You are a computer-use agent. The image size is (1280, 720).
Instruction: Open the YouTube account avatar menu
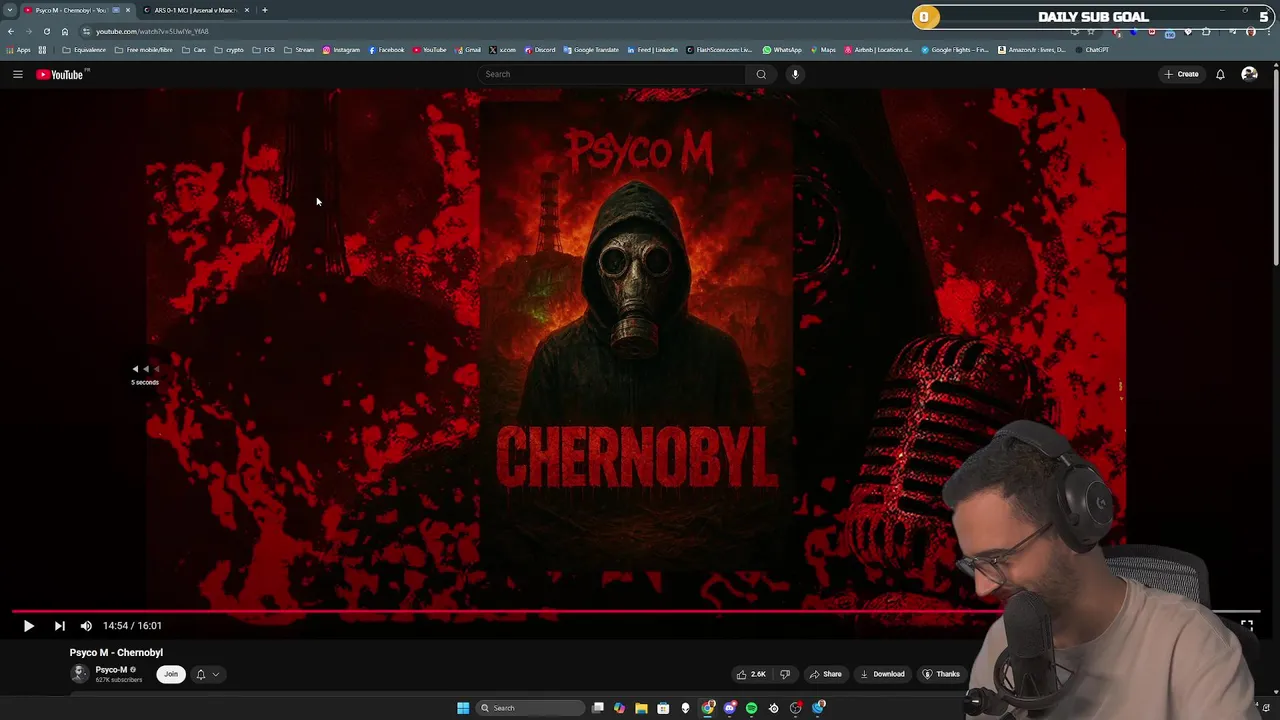click(x=1249, y=74)
